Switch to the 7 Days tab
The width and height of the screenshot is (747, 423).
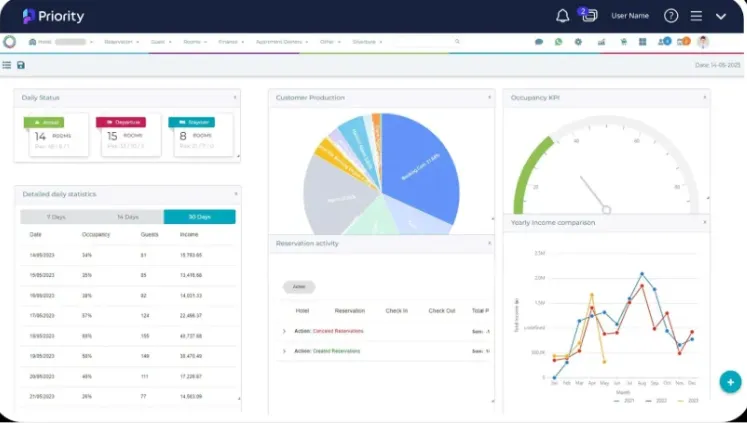(x=56, y=217)
